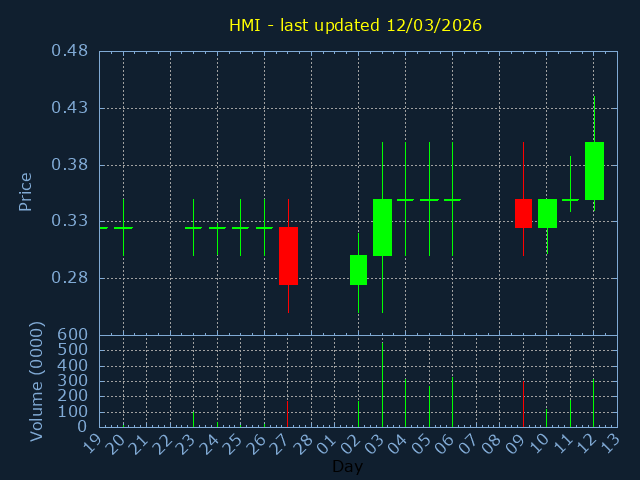Click the day 19 tick on the x-axis
The height and width of the screenshot is (480, 640).
pyautogui.click(x=93, y=441)
